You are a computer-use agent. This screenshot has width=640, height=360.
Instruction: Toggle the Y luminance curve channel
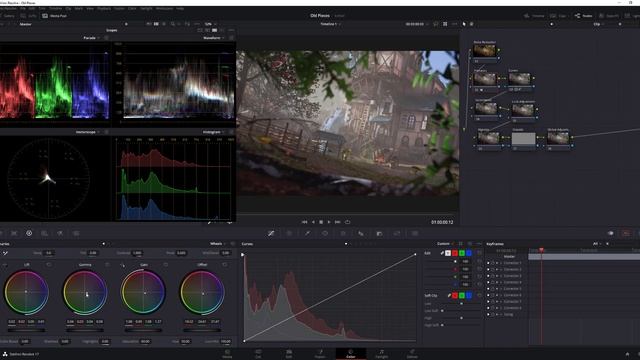(448, 253)
